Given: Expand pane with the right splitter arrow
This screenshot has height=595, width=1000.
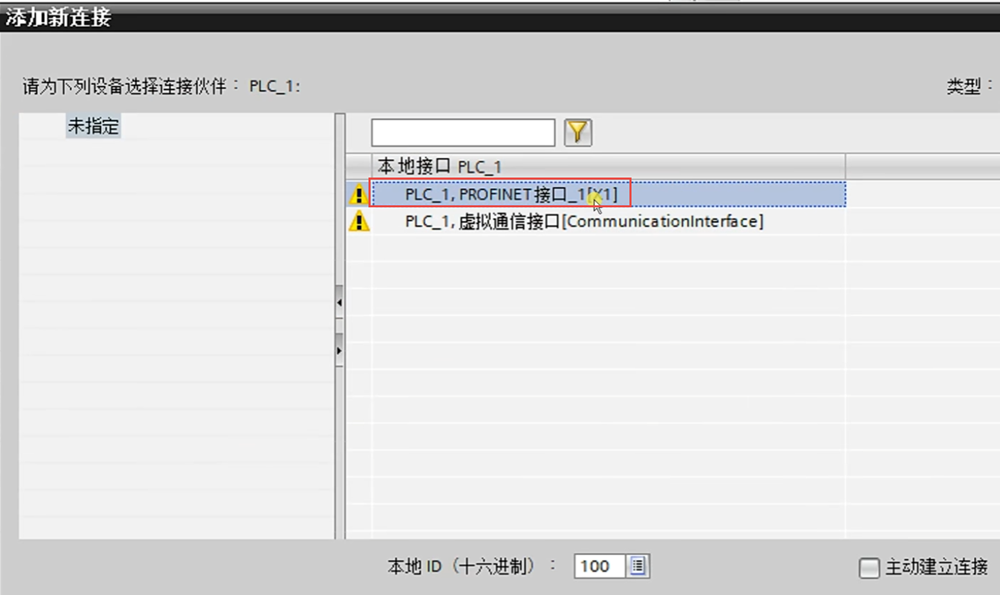Looking at the screenshot, I should (x=339, y=350).
